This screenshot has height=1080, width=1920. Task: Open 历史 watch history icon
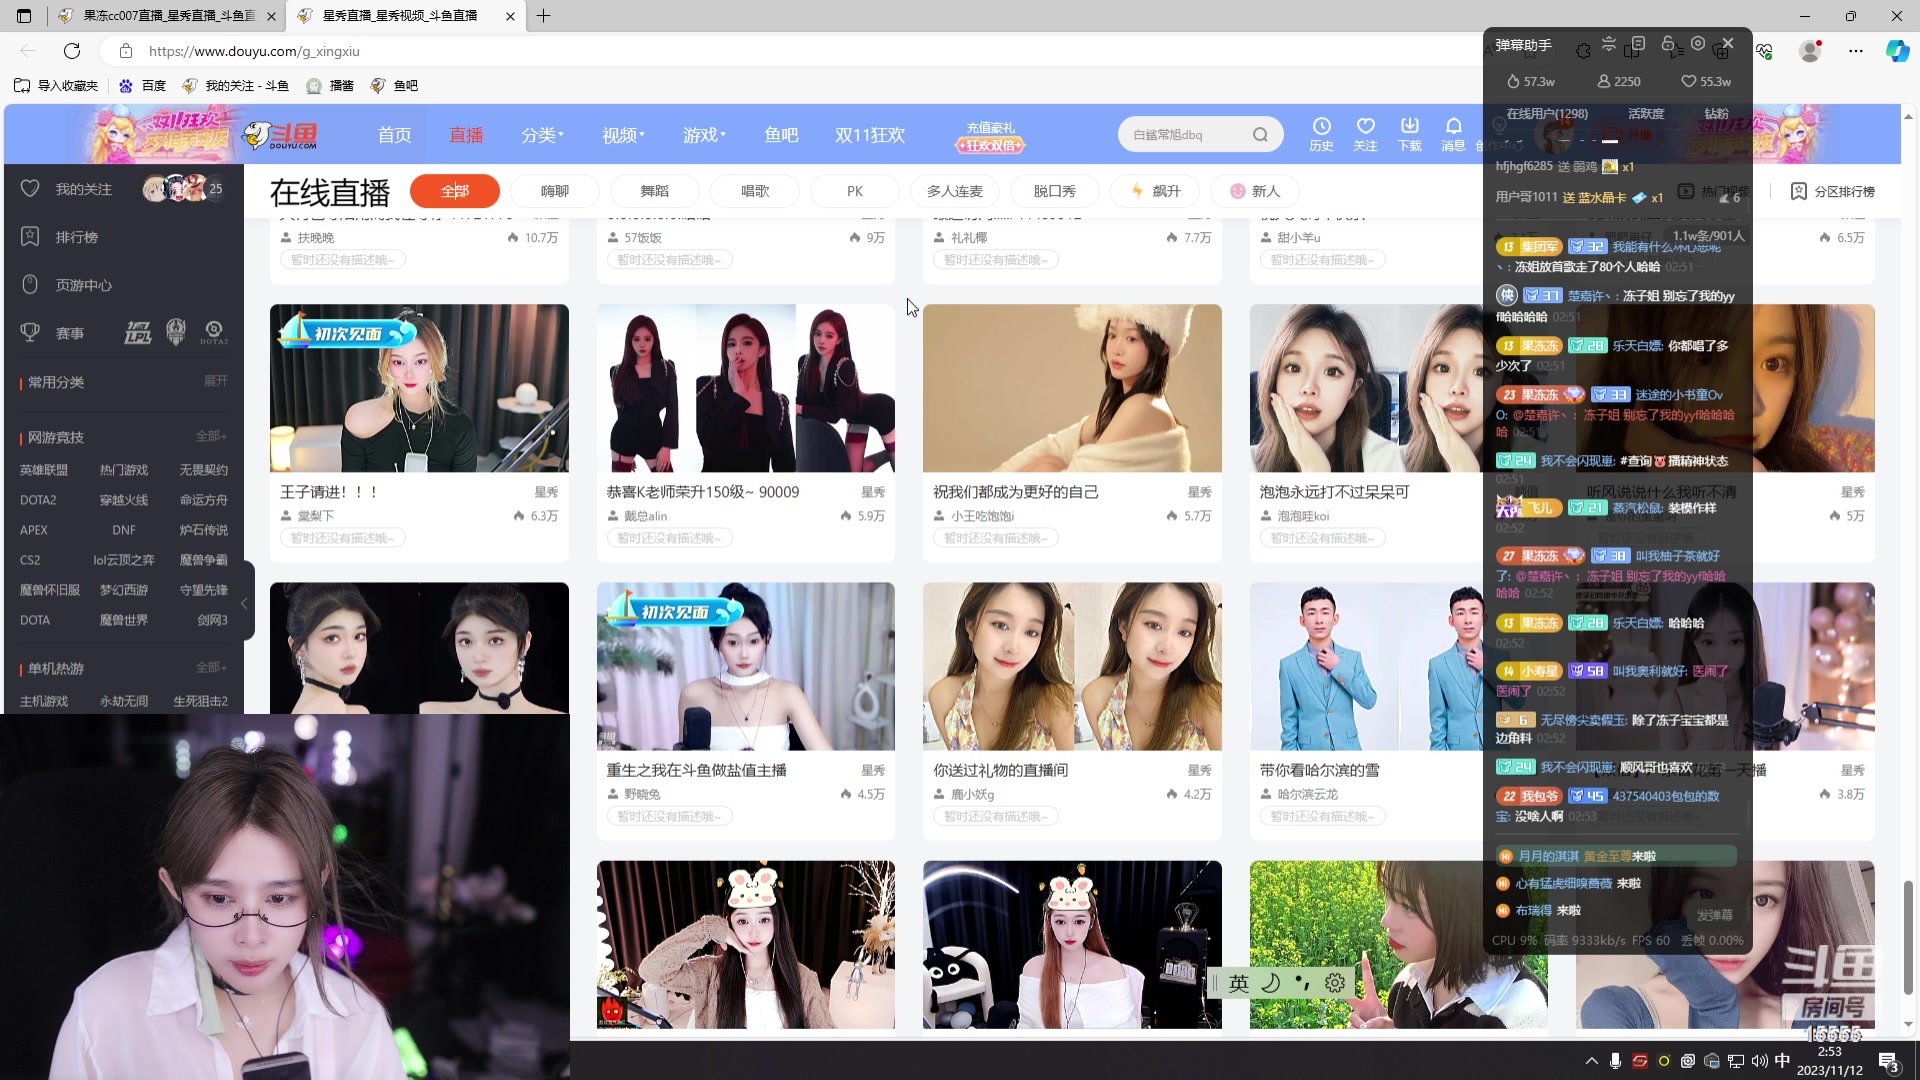pos(1321,134)
